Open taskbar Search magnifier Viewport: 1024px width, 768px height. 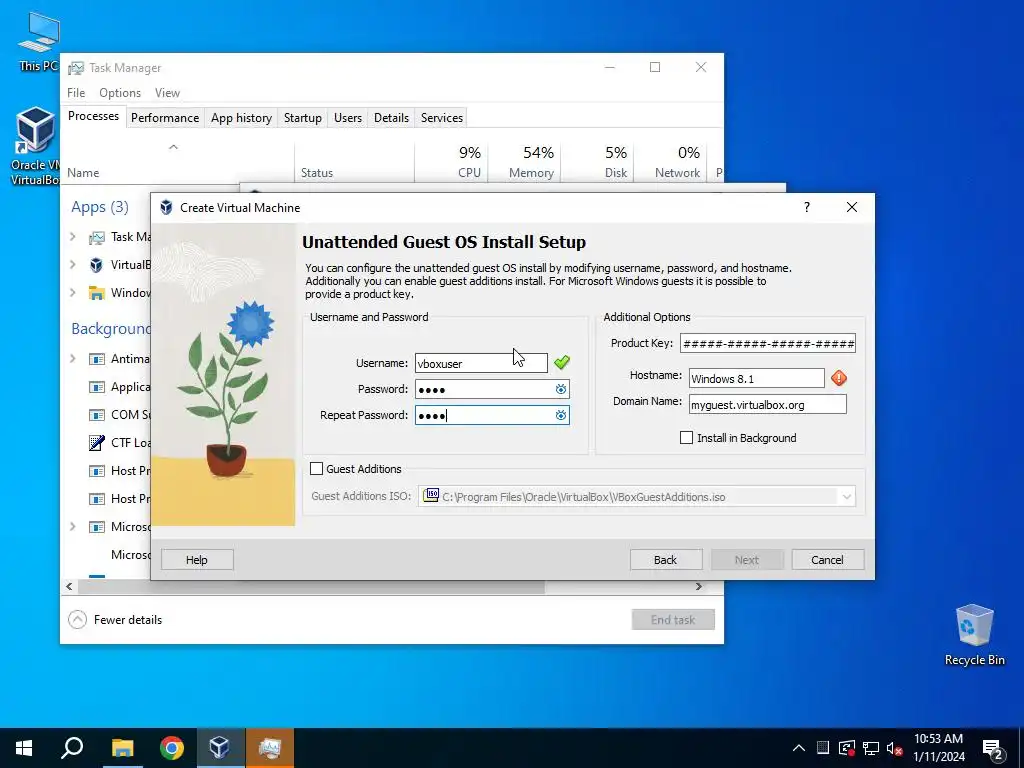pos(72,748)
